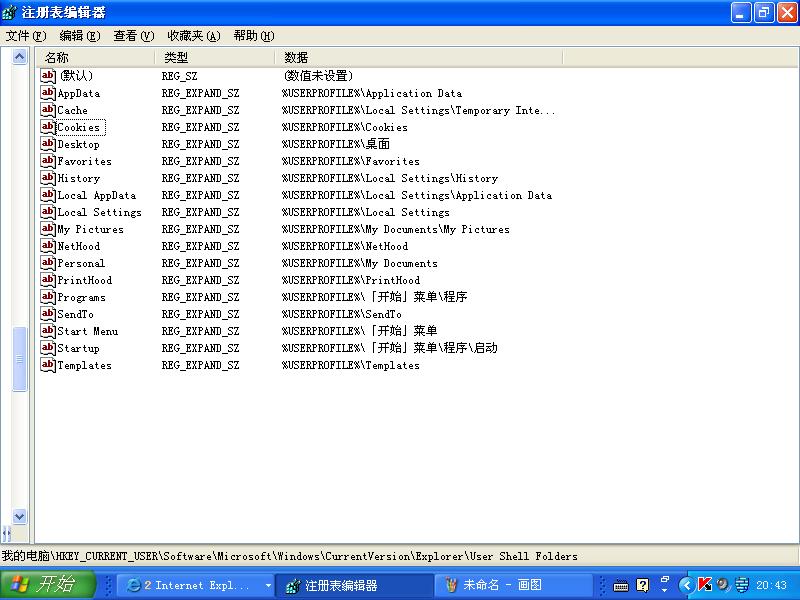Click the REG_SZ type cell

point(180,76)
